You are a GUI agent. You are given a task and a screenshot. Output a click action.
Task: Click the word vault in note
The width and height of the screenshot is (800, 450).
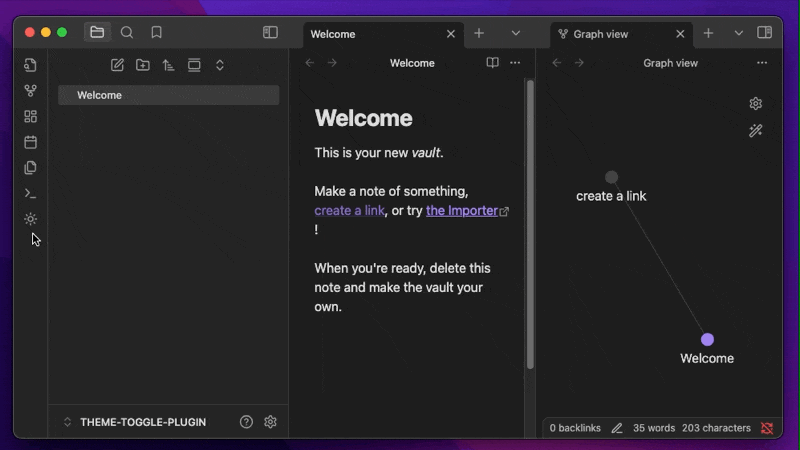[x=426, y=153]
